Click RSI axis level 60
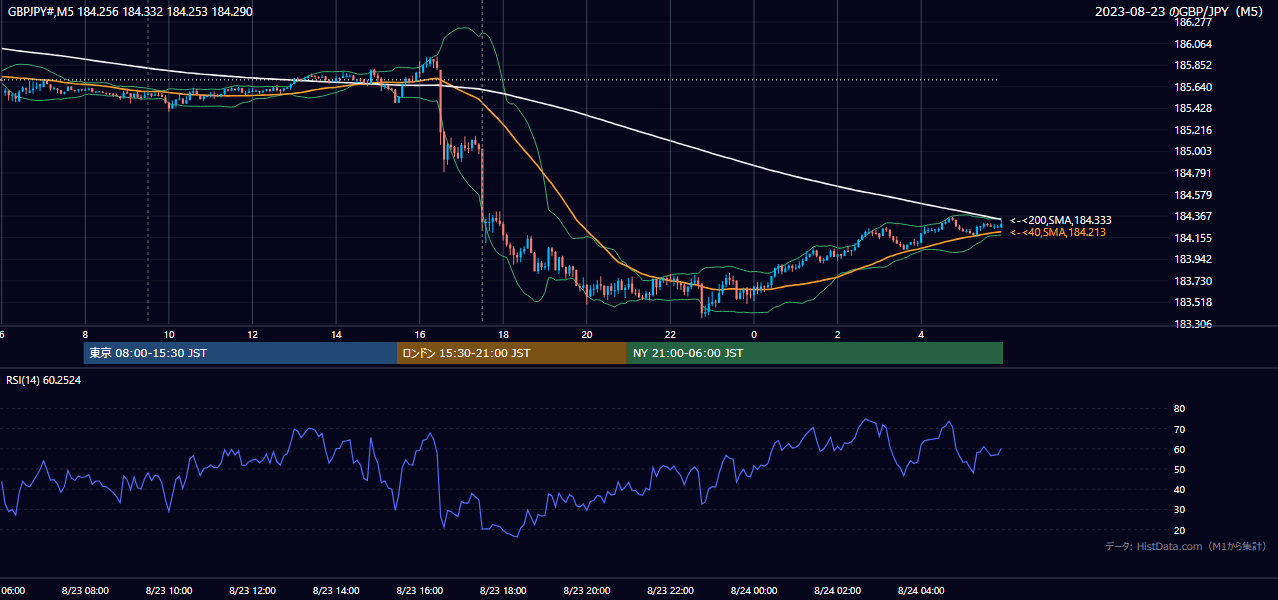 pyautogui.click(x=1179, y=449)
